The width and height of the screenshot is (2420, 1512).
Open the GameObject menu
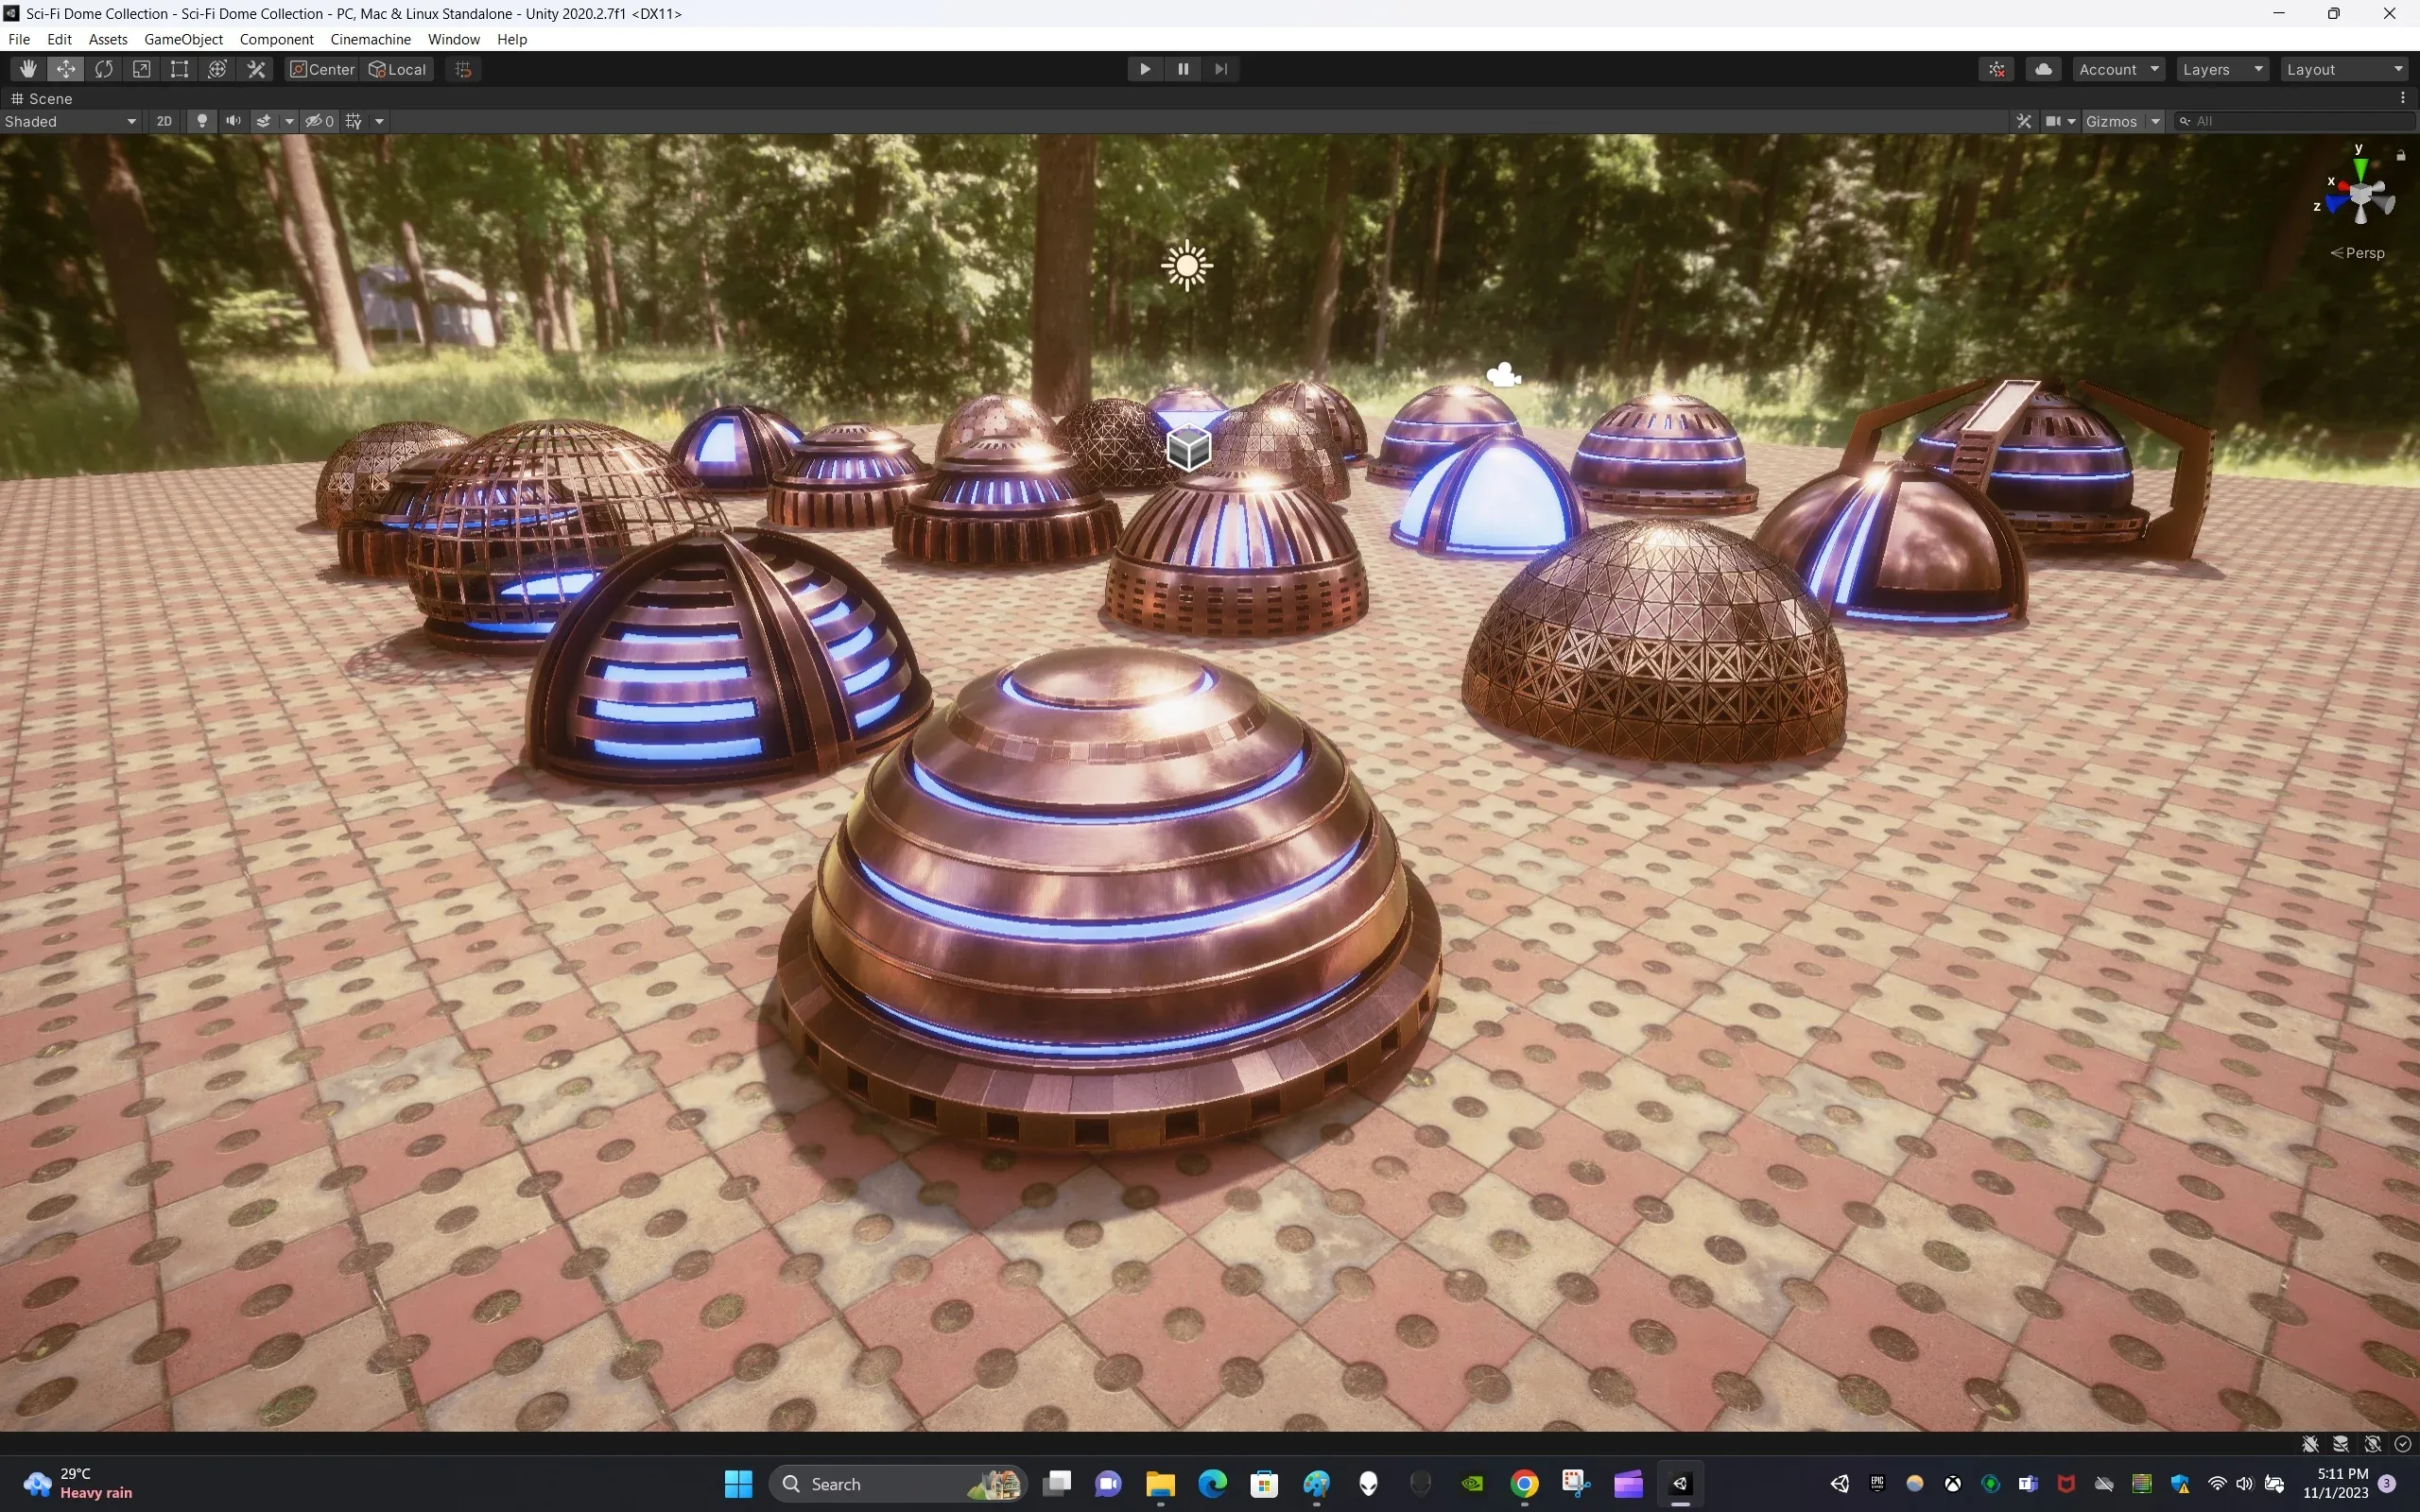click(x=184, y=39)
